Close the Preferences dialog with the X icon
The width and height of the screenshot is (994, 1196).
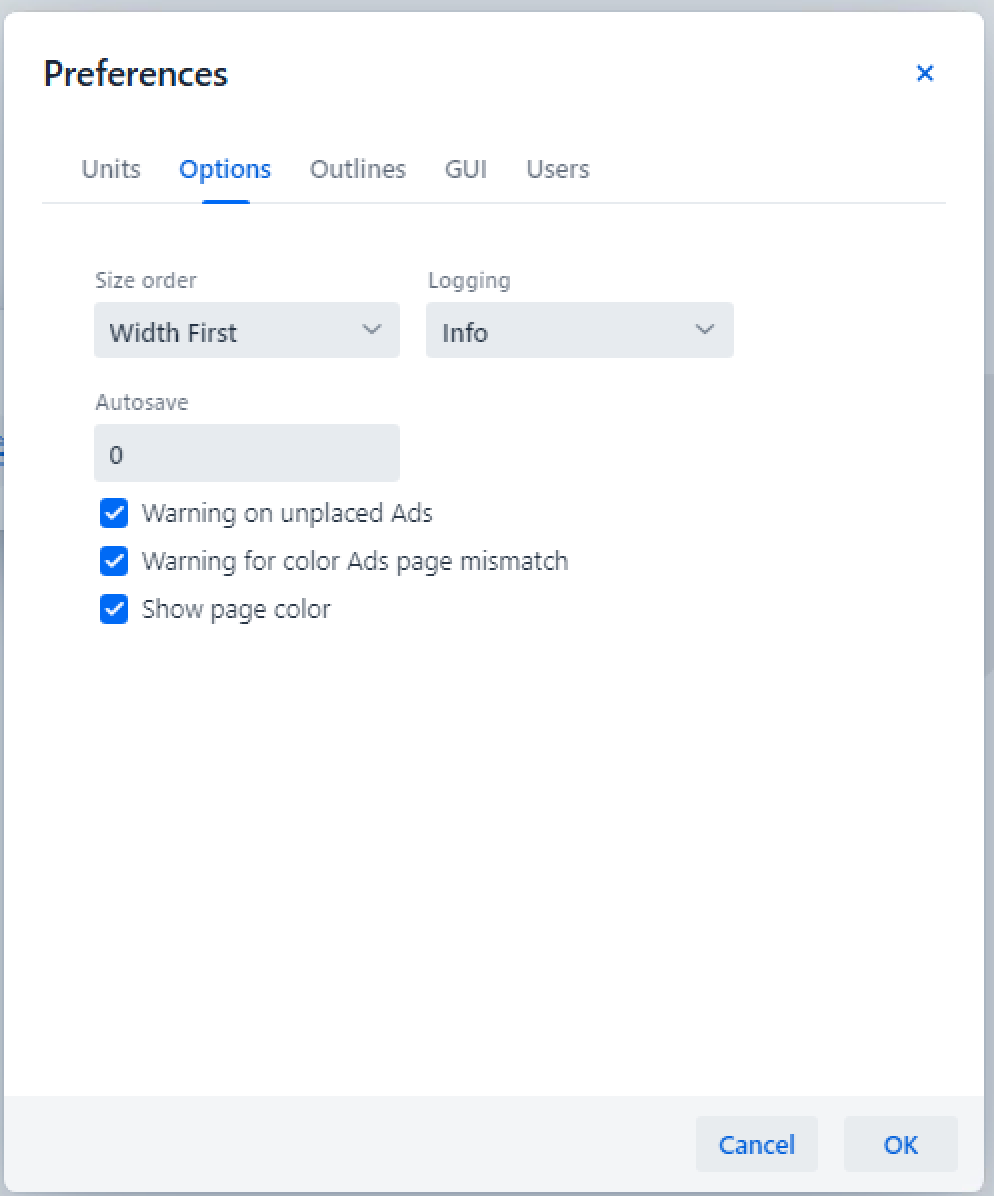point(924,73)
